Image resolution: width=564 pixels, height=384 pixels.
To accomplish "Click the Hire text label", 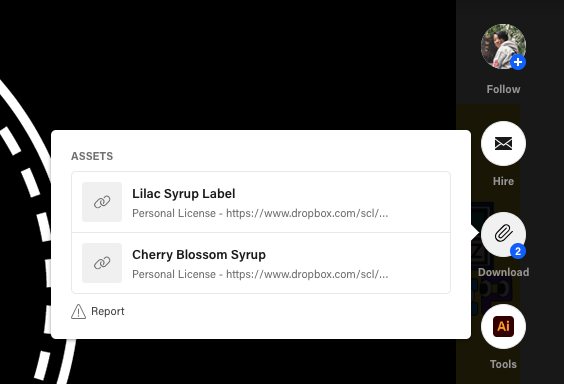I will click(503, 181).
